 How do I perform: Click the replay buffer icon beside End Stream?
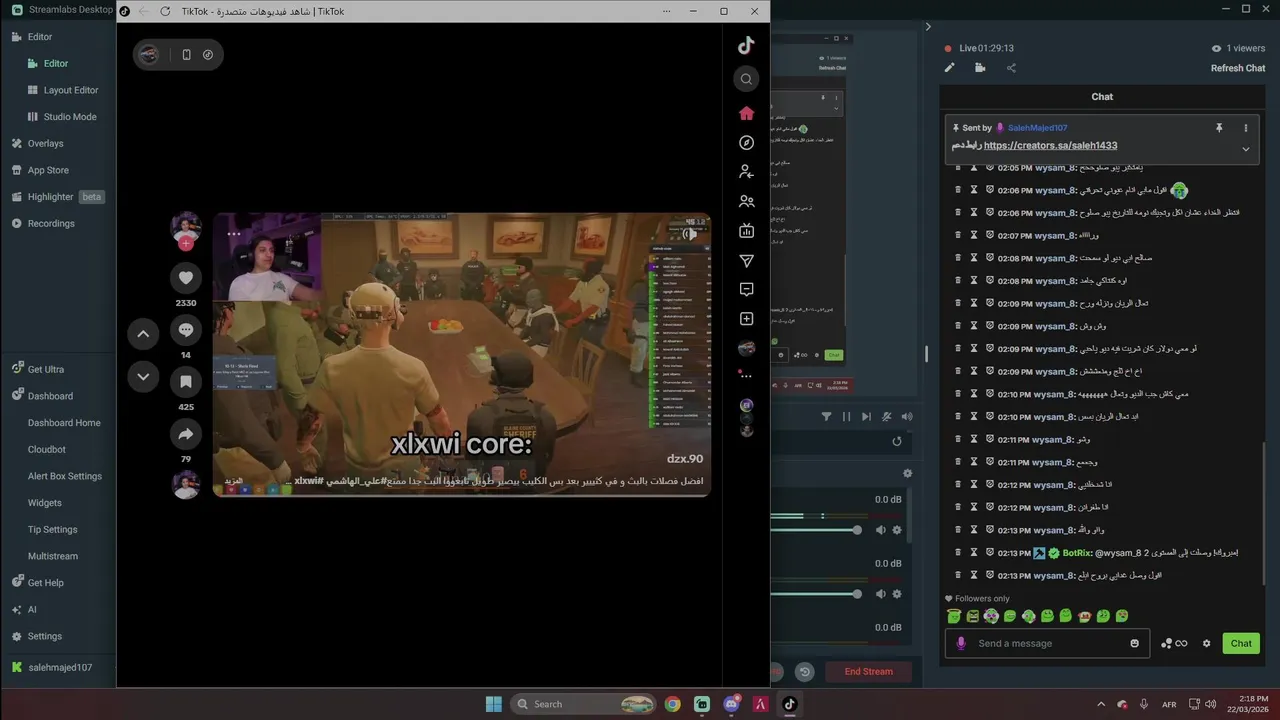(x=805, y=672)
